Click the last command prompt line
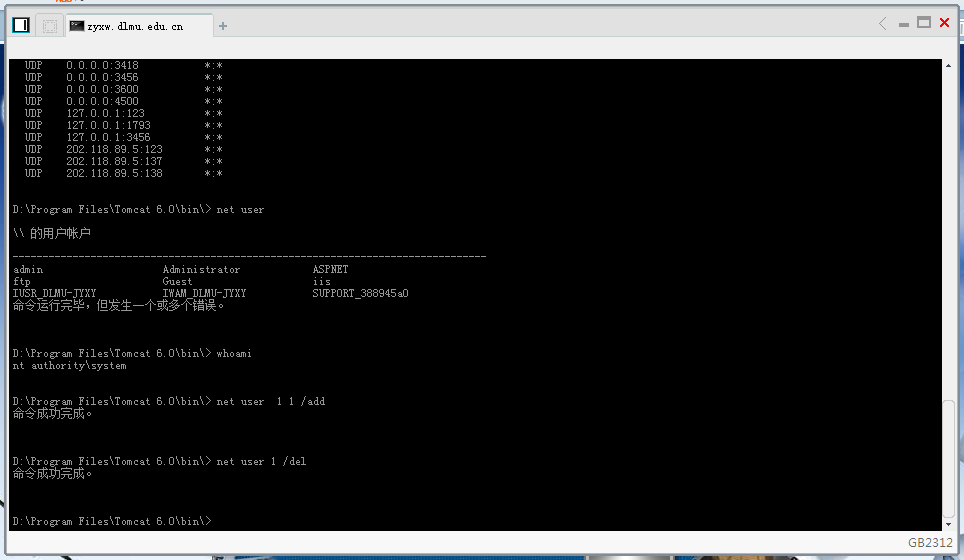 [x=112, y=521]
